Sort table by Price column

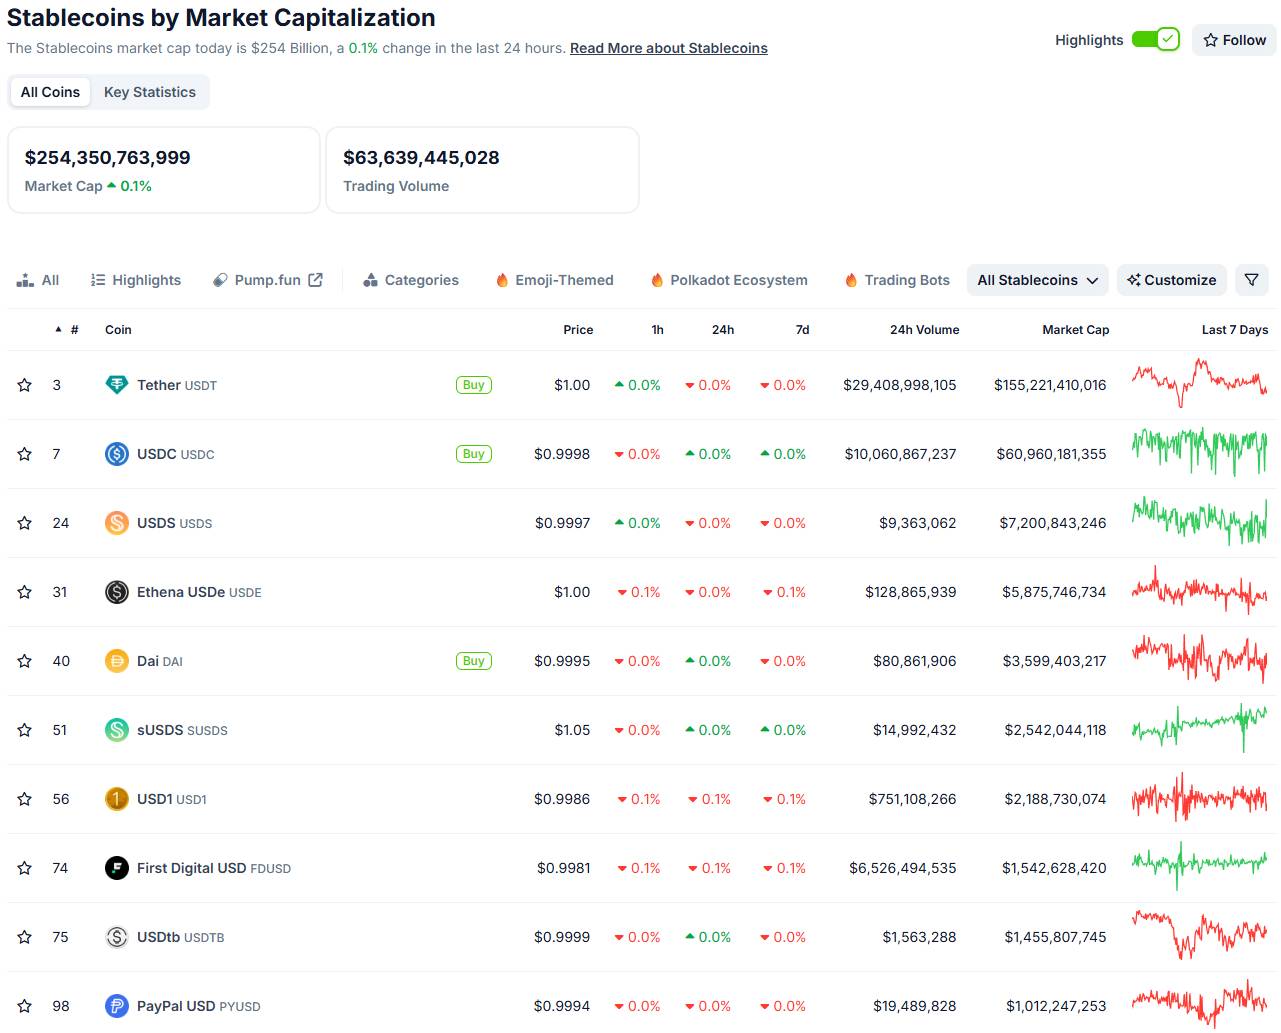[x=578, y=330]
